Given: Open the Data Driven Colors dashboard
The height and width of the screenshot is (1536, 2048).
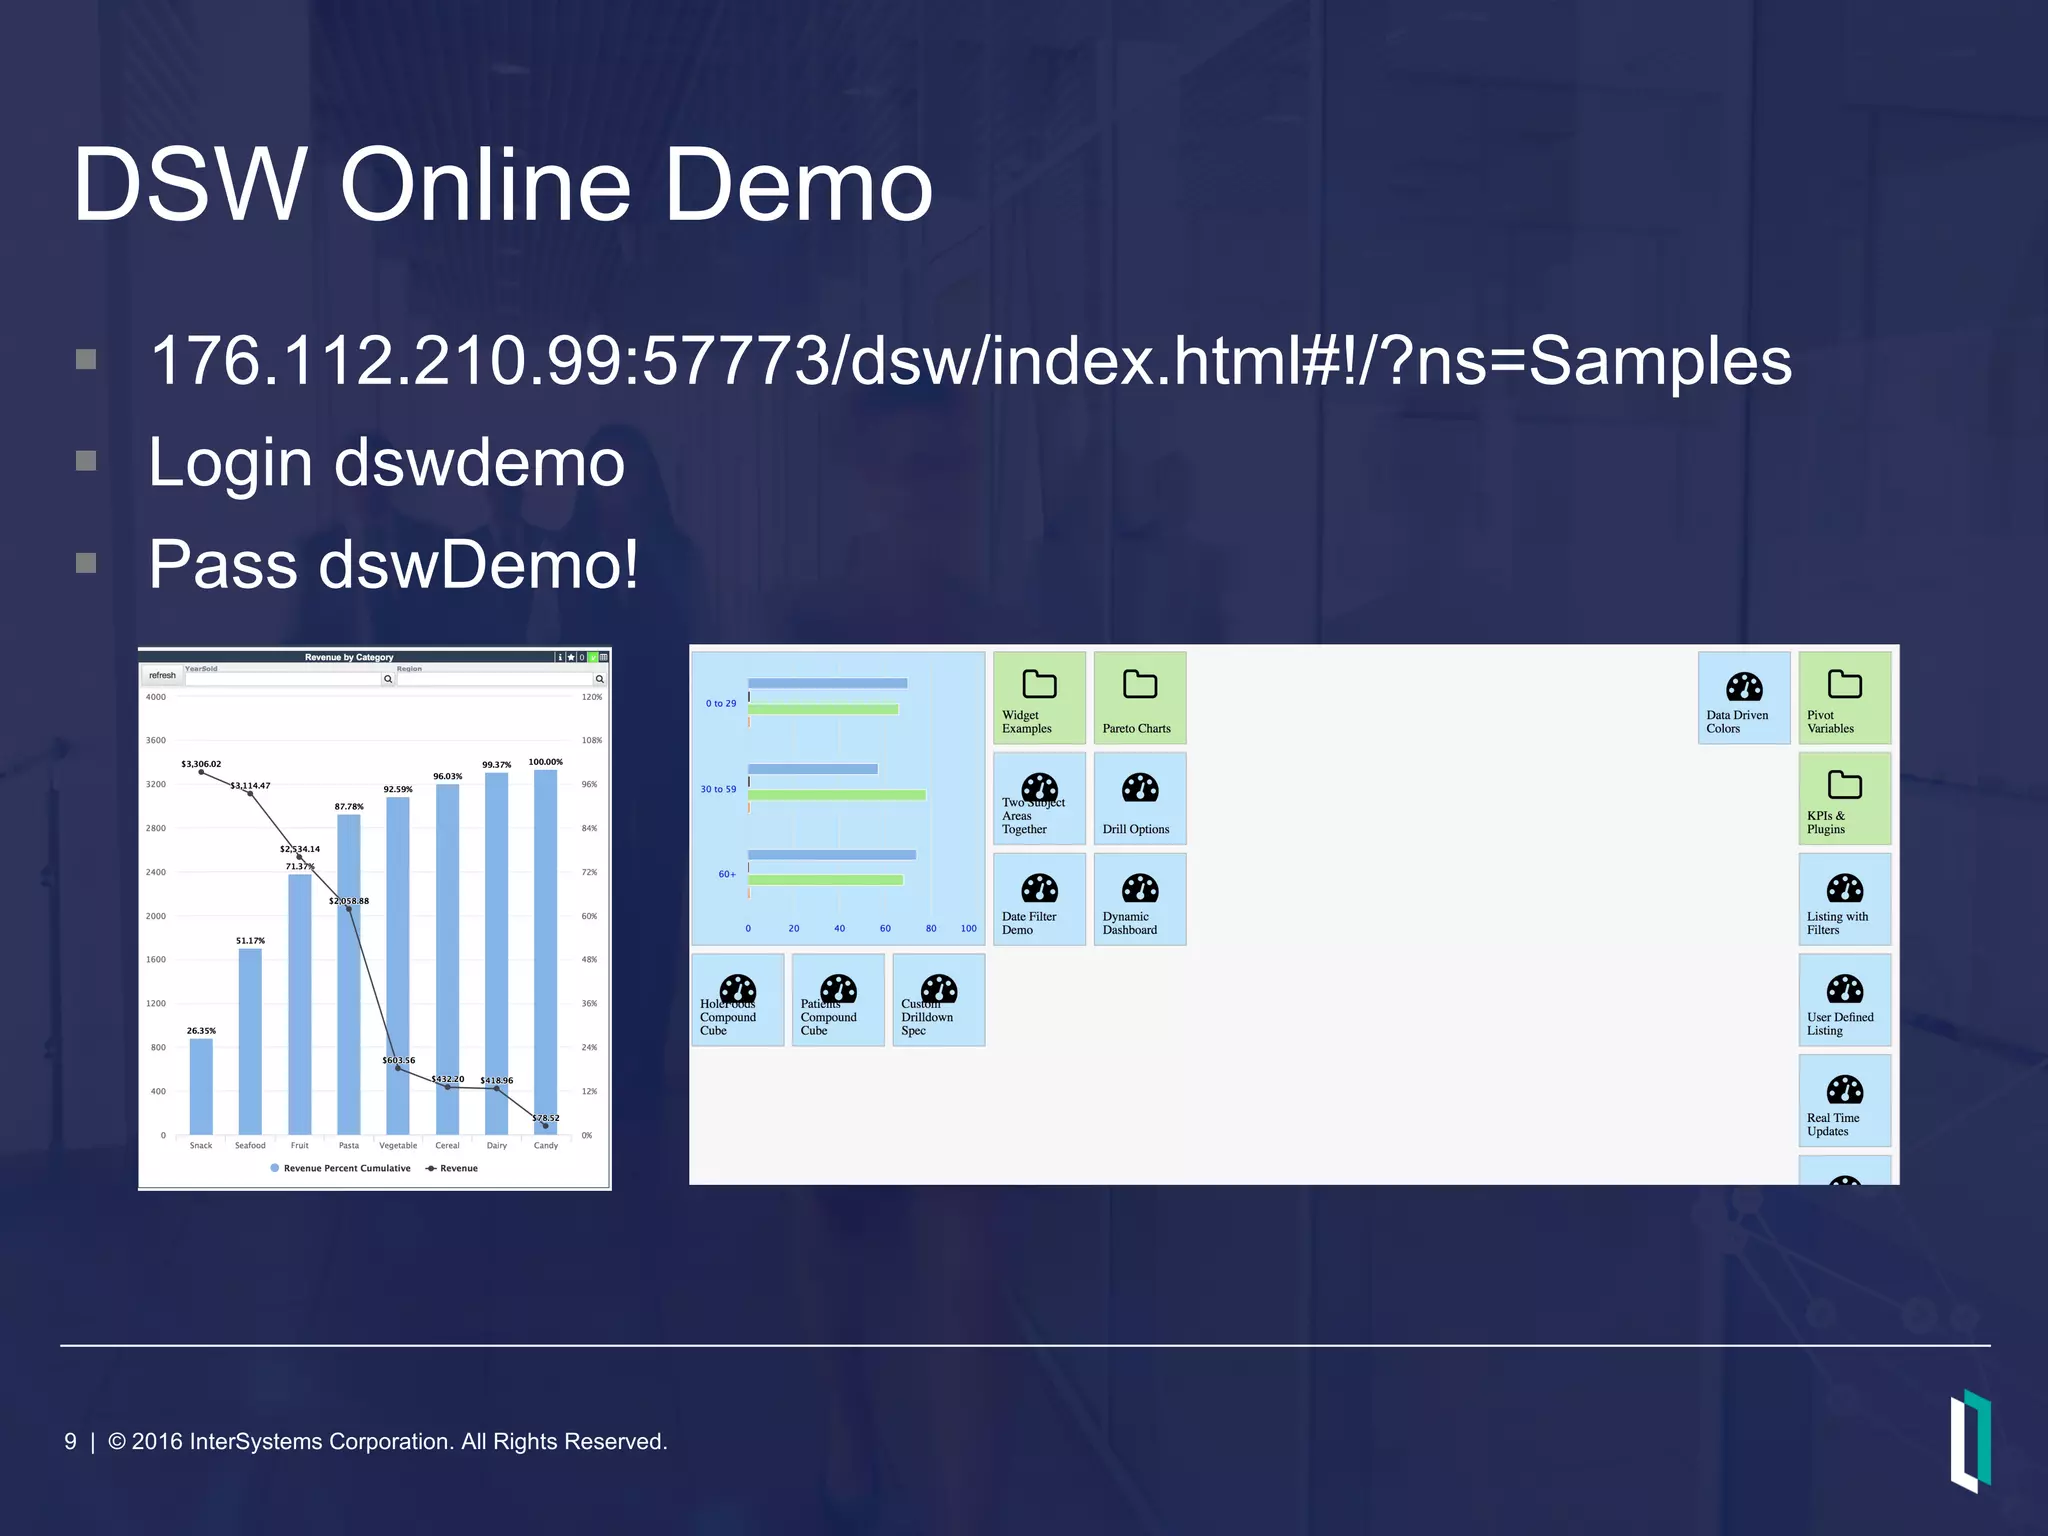Looking at the screenshot, I should click(1744, 697).
